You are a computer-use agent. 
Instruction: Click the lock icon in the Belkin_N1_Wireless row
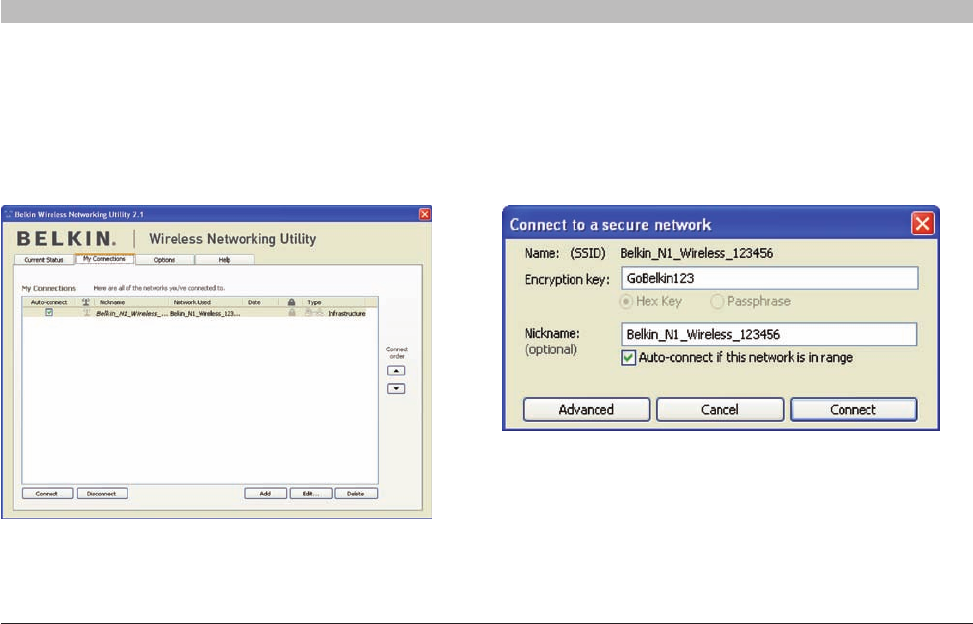[x=292, y=313]
